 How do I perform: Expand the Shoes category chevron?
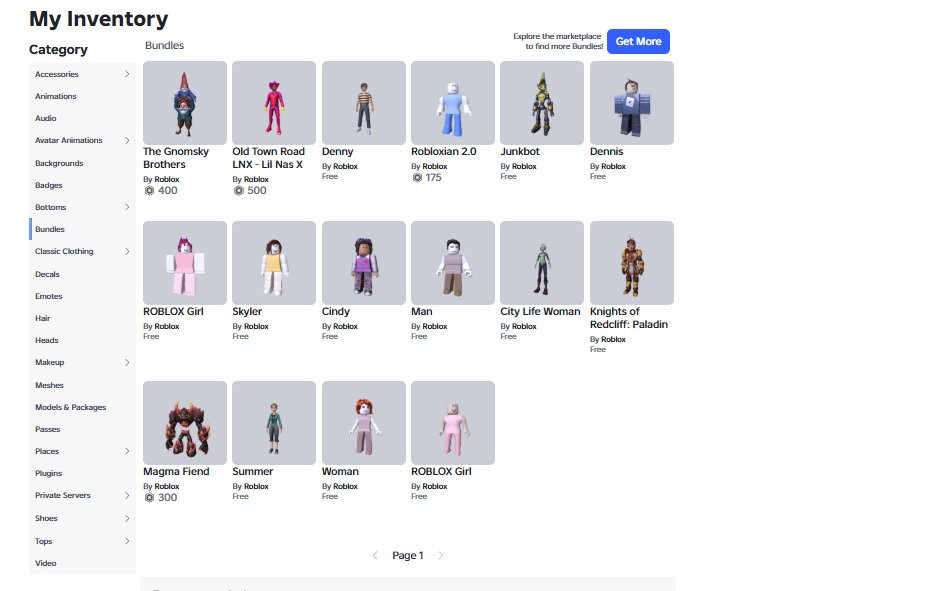point(127,518)
